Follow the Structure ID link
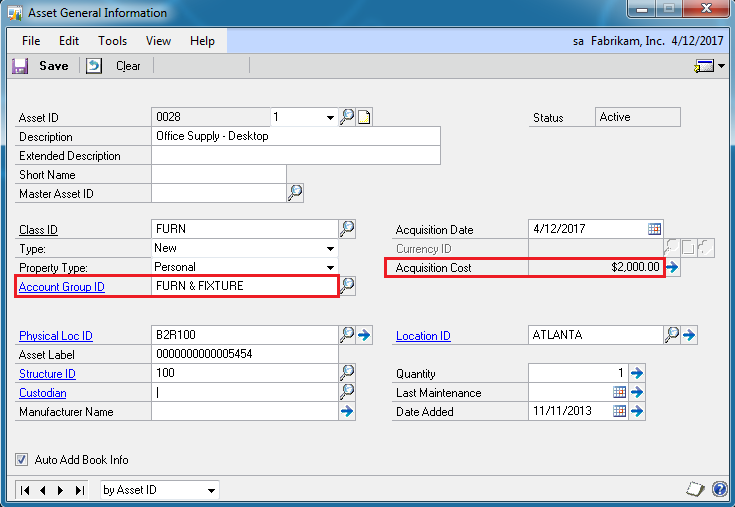The width and height of the screenshot is (735, 507). (x=47, y=374)
